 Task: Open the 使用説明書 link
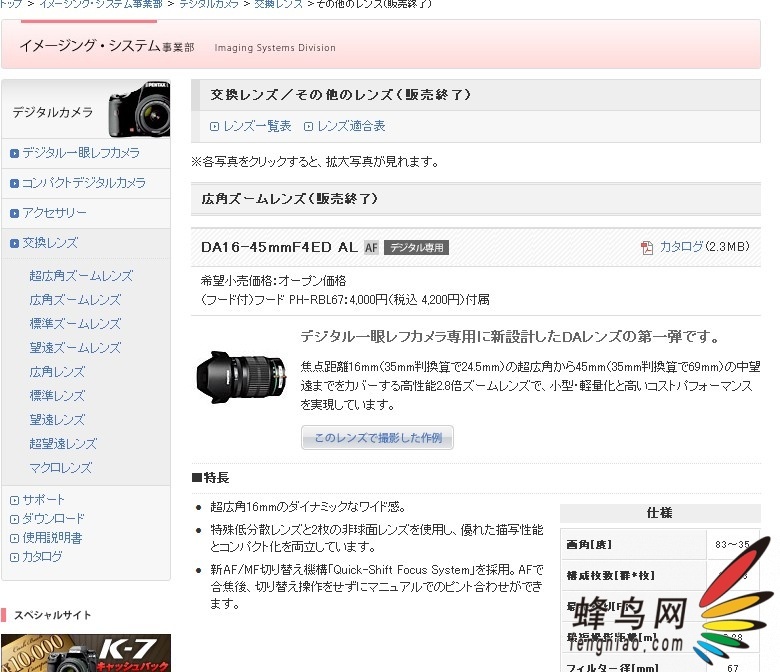tap(52, 538)
